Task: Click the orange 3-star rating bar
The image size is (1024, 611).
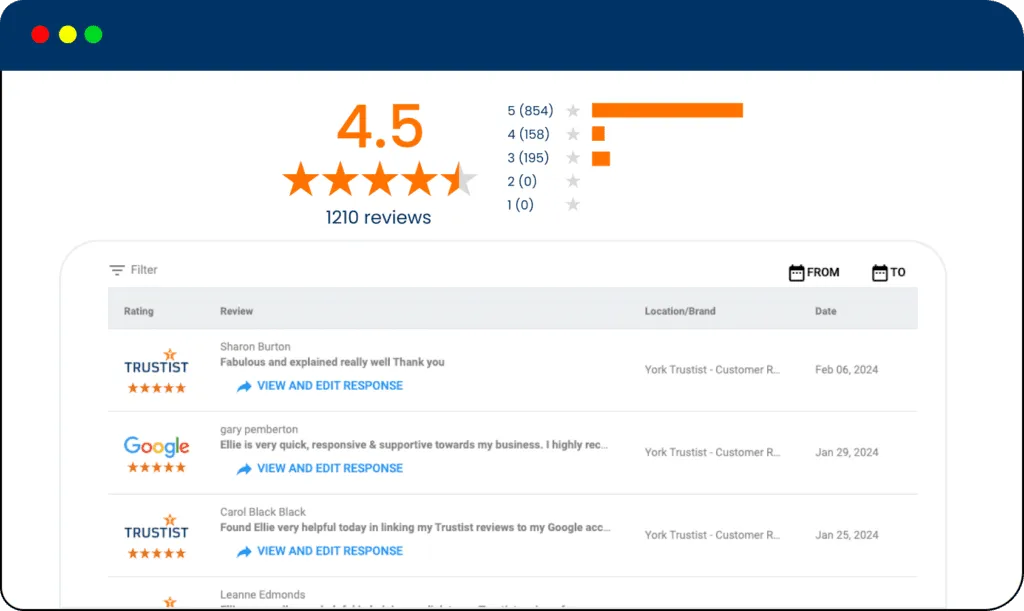Action: click(x=601, y=159)
